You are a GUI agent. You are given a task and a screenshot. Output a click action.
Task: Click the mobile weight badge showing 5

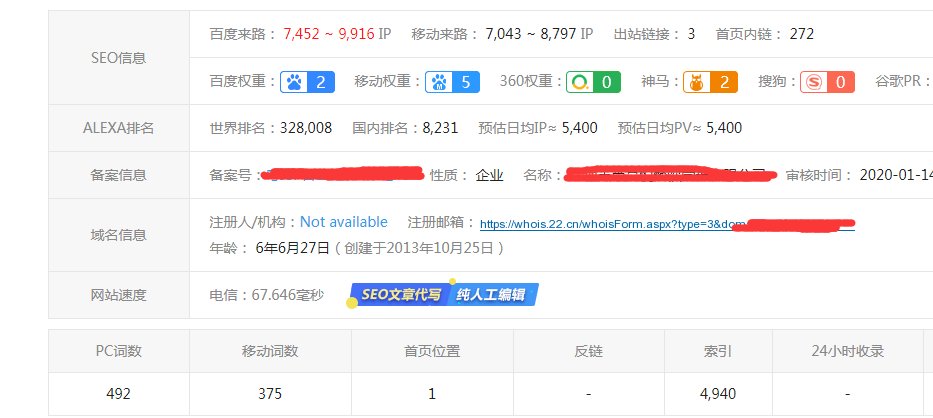452,82
